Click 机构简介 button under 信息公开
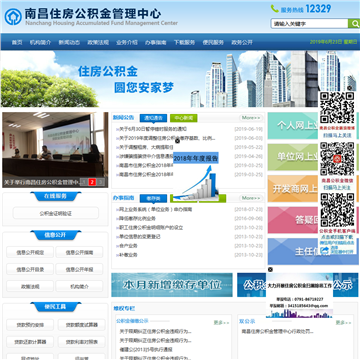360x360 pixels. tap(79, 286)
